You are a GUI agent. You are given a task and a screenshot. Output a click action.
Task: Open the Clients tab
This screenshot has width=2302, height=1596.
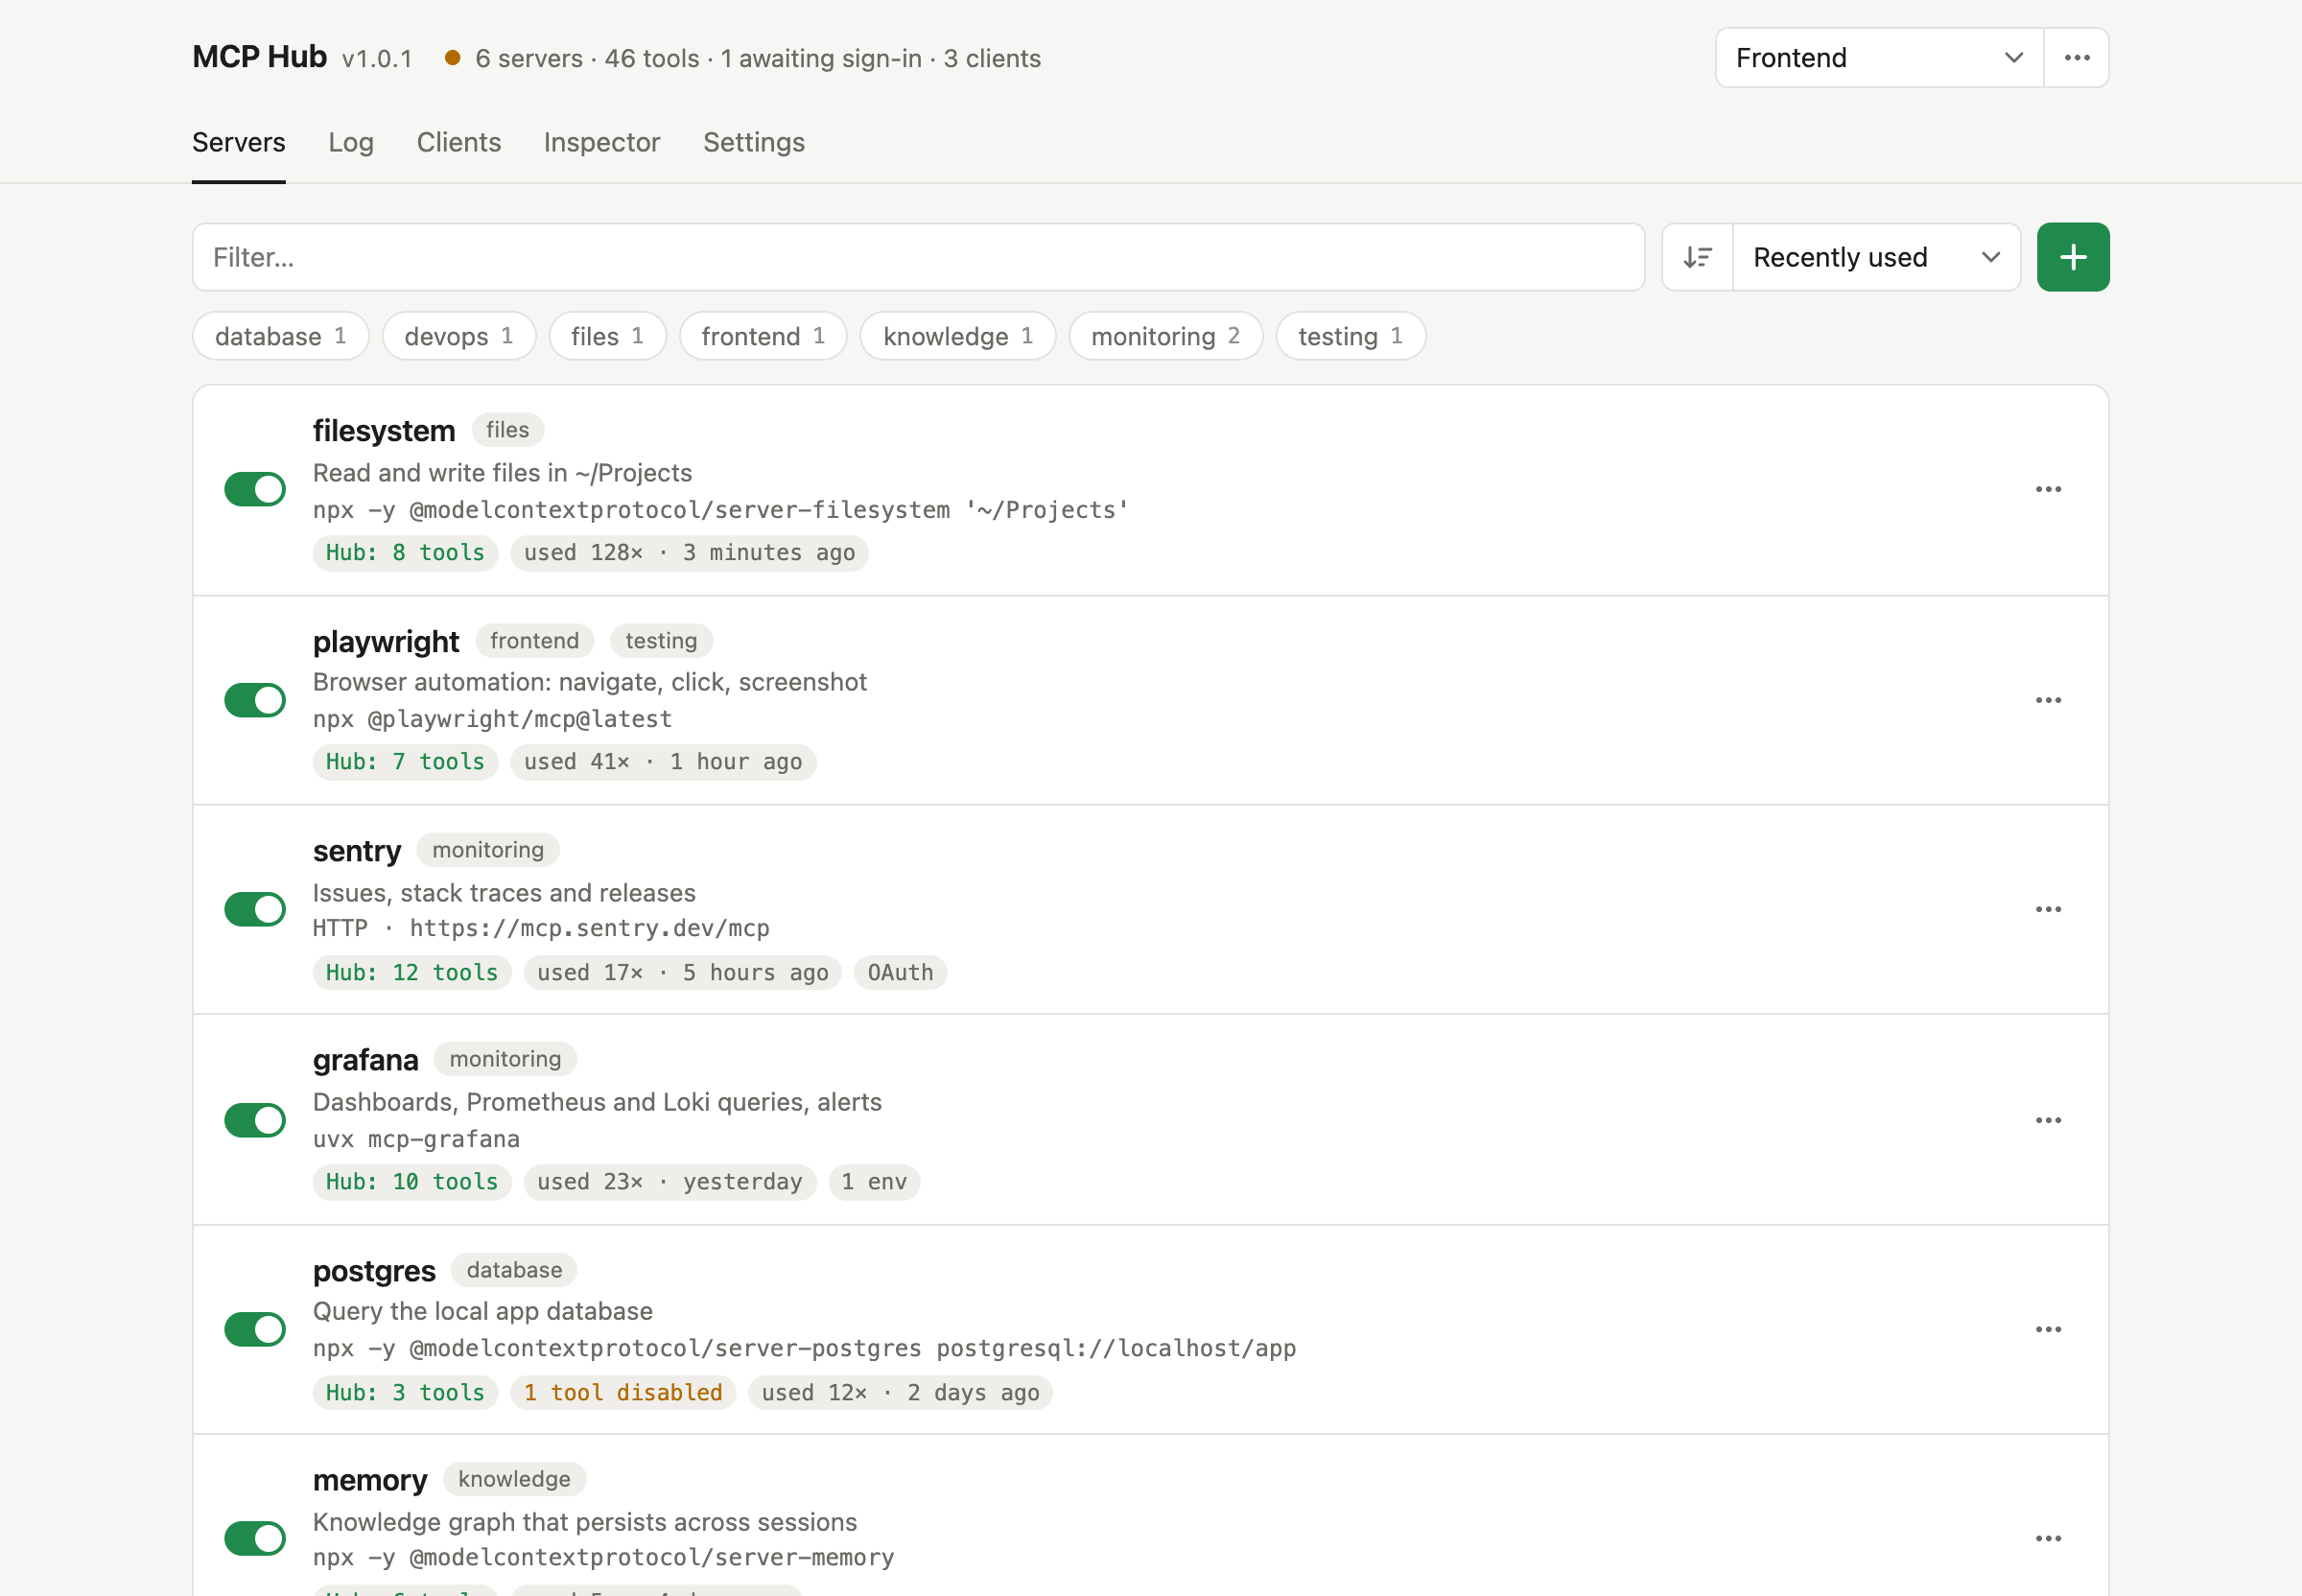pos(459,142)
